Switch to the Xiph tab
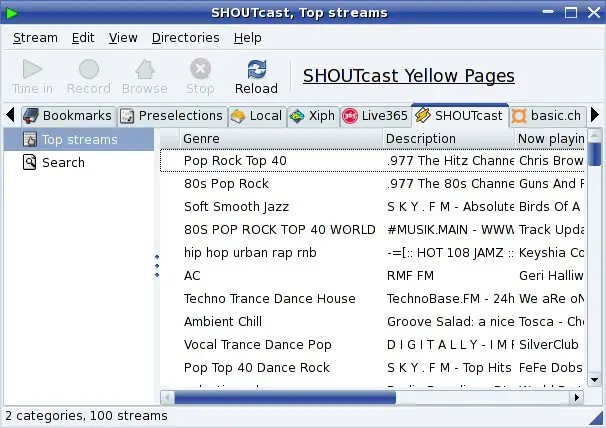Viewport: 606px width, 428px height. click(313, 116)
